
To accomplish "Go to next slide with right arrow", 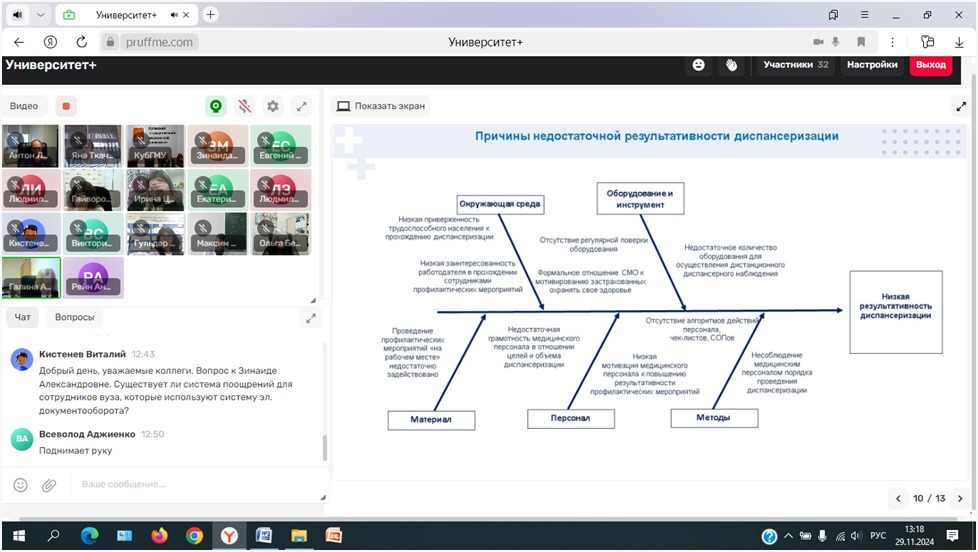I will pyautogui.click(x=959, y=498).
